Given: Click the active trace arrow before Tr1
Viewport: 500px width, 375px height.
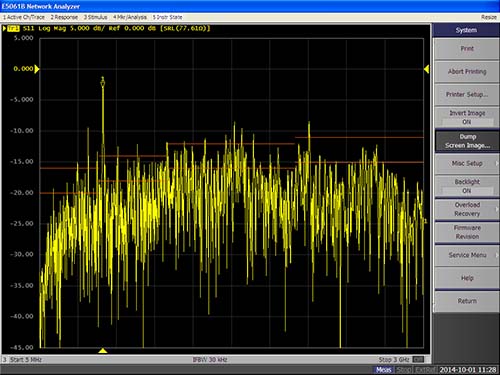Looking at the screenshot, I should tap(4, 28).
